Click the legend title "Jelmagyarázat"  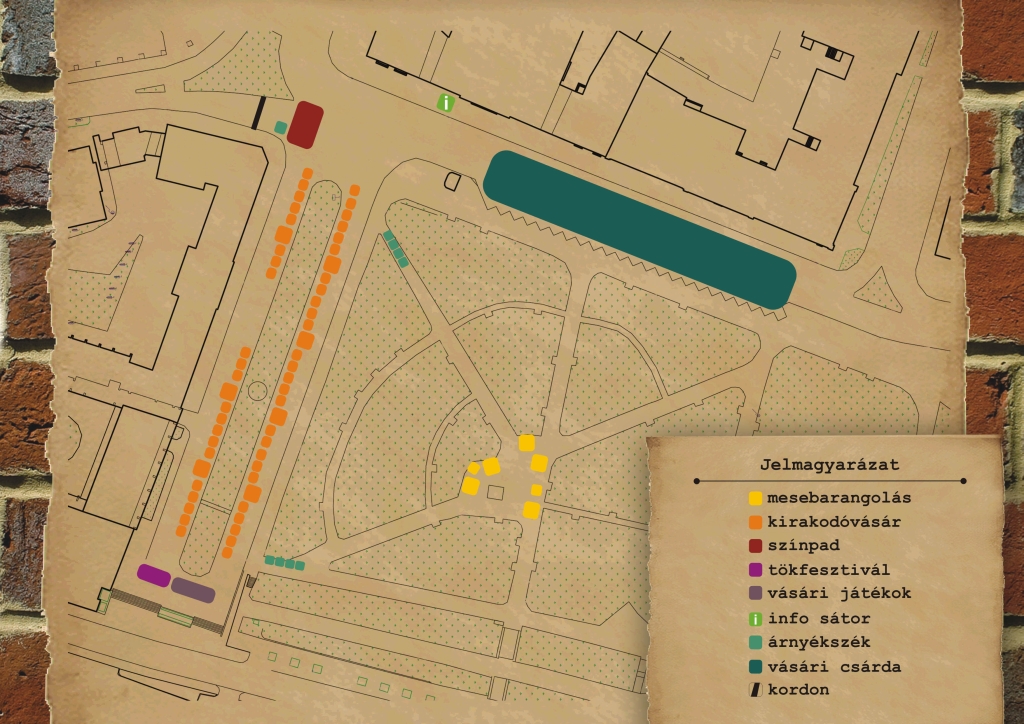pyautogui.click(x=829, y=465)
